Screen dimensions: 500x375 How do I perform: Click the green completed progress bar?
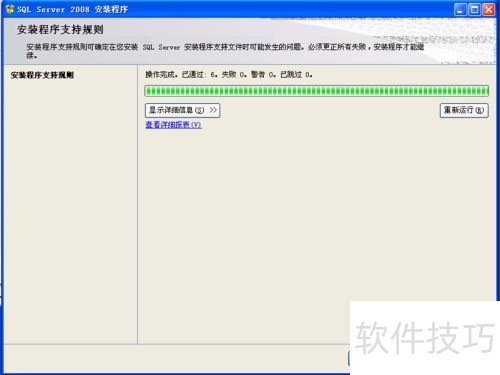pos(317,91)
